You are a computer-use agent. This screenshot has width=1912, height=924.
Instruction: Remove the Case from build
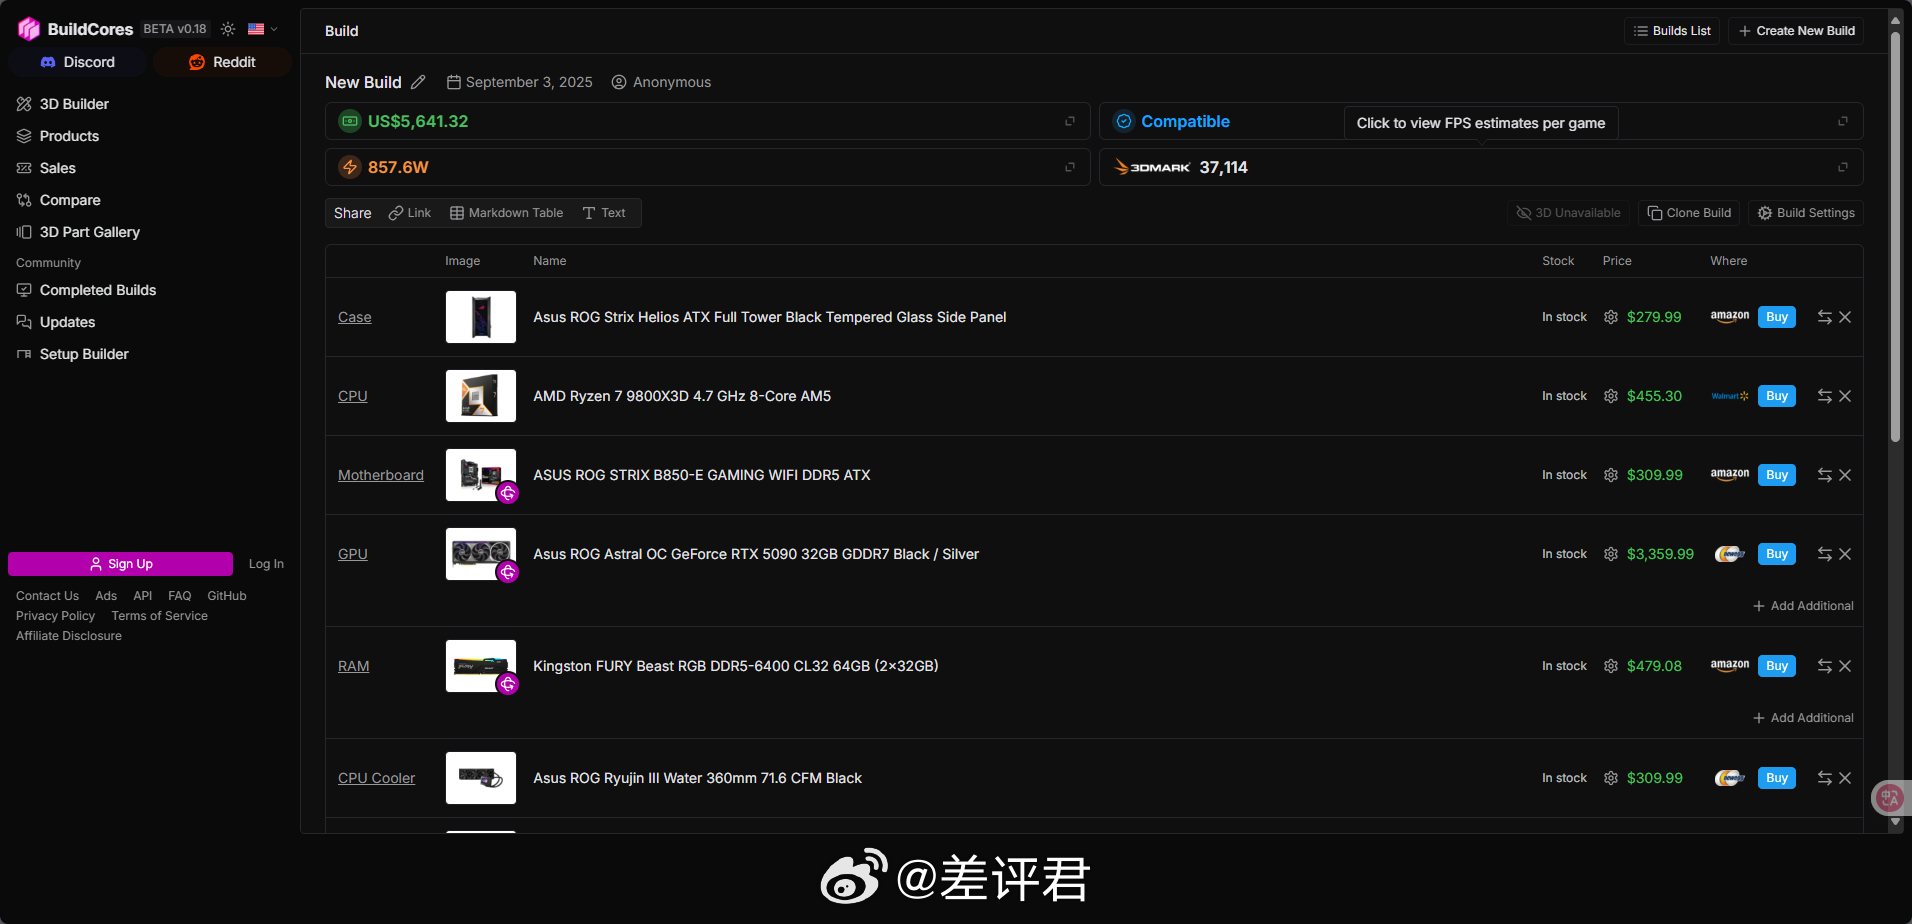pos(1845,317)
